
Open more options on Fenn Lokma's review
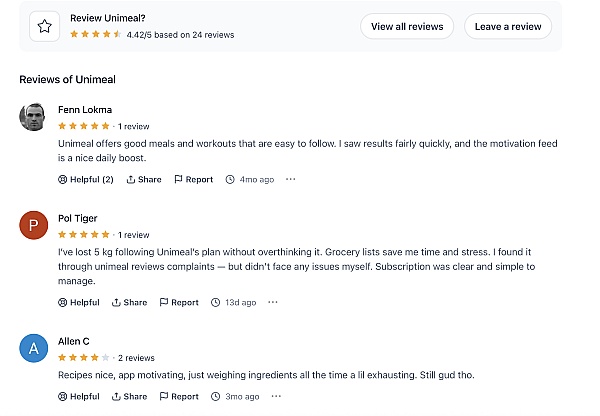291,180
